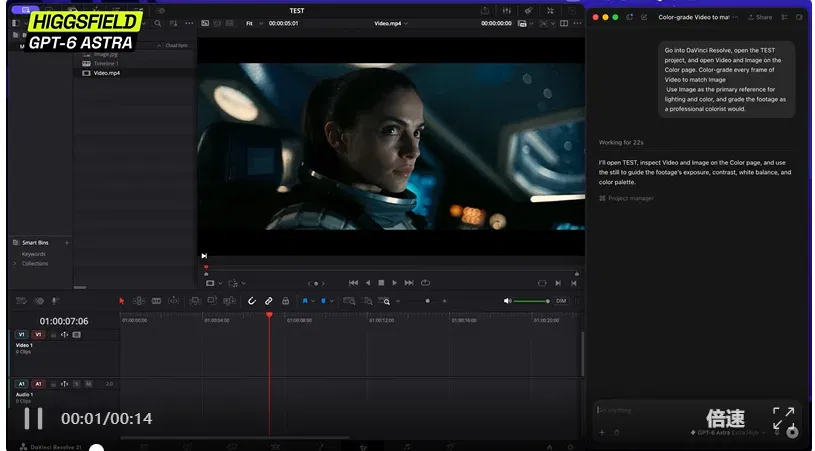Open the mixer icon in top bar
This screenshot has width=815, height=451.
[x=506, y=10]
